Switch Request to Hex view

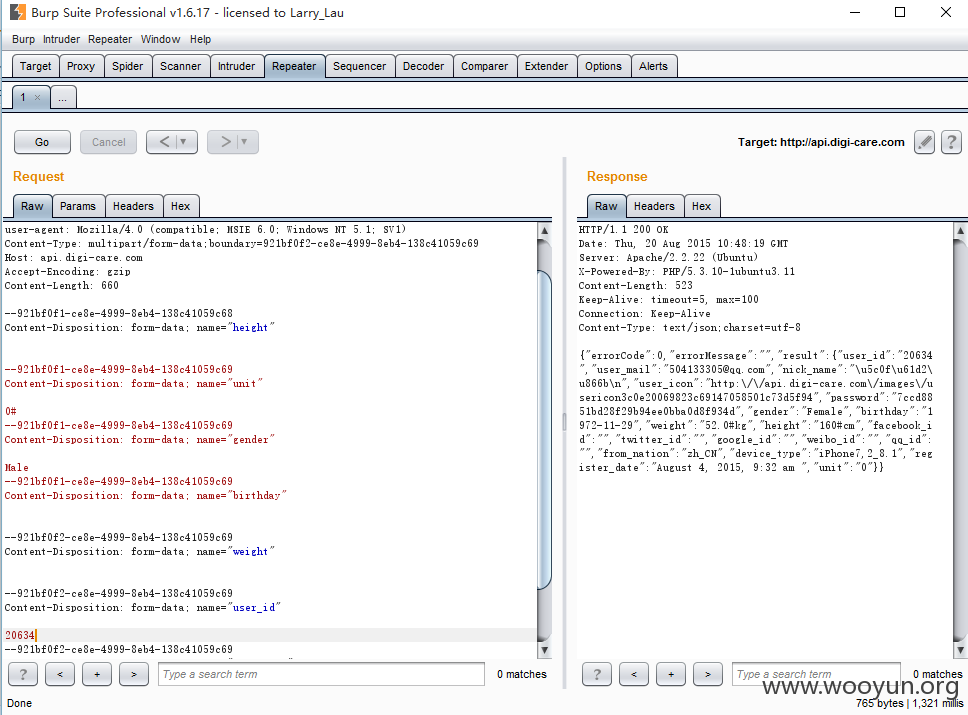(x=181, y=206)
